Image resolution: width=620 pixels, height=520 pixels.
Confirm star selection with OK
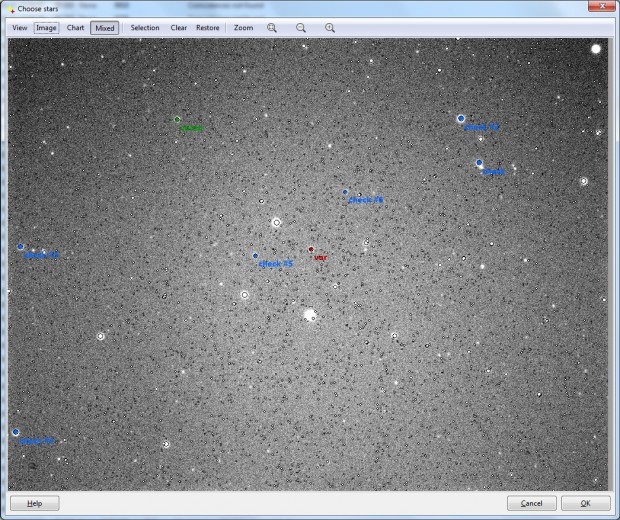click(x=586, y=503)
